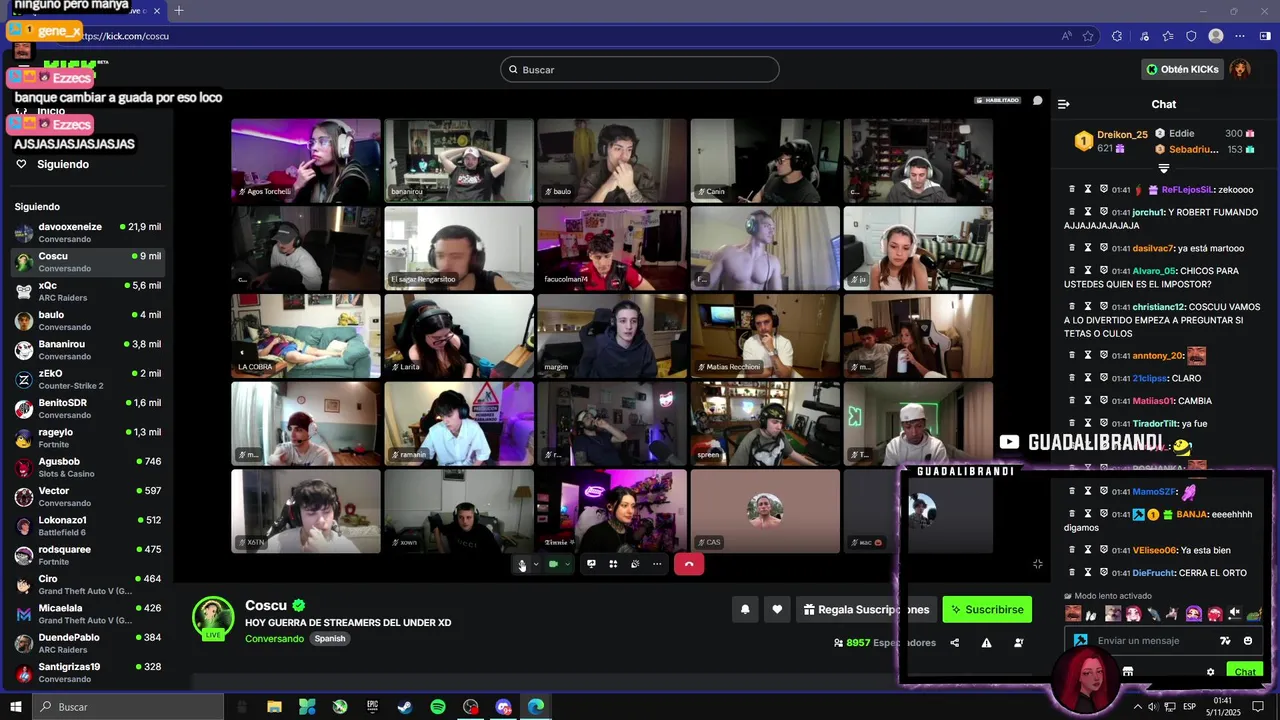Screen dimensions: 1280x720
Task: Open zEkO channel in sidebar
Action: click(x=88, y=379)
